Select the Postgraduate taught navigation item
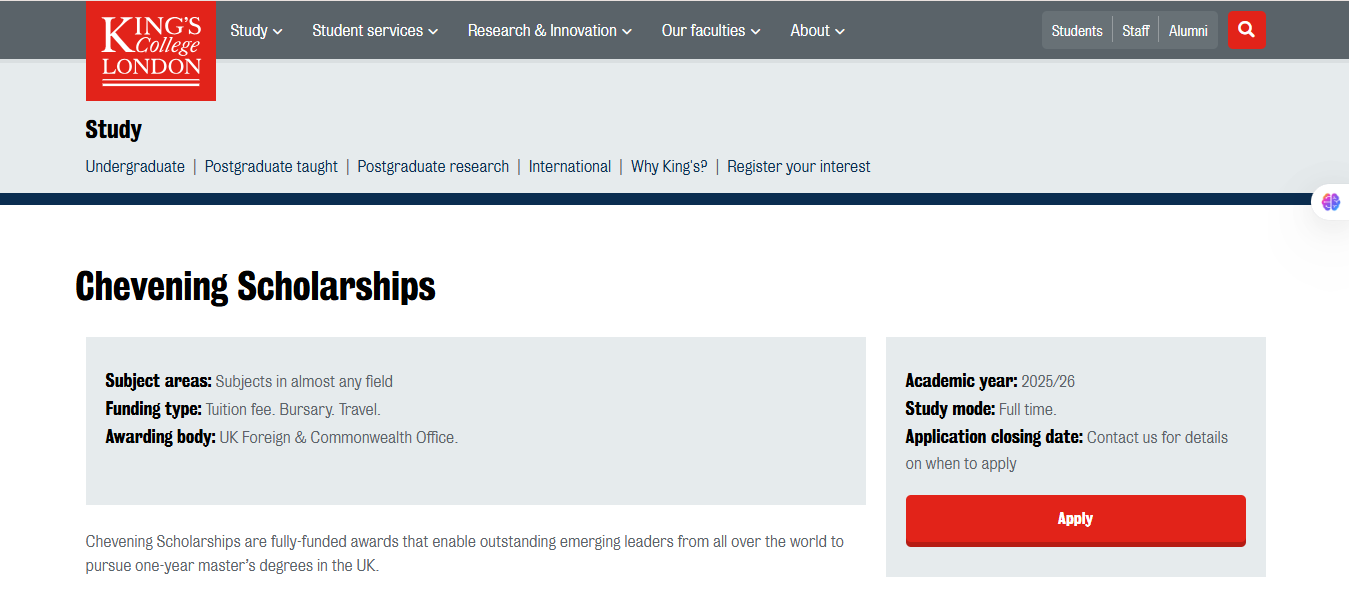This screenshot has height=594, width=1349. tap(271, 167)
